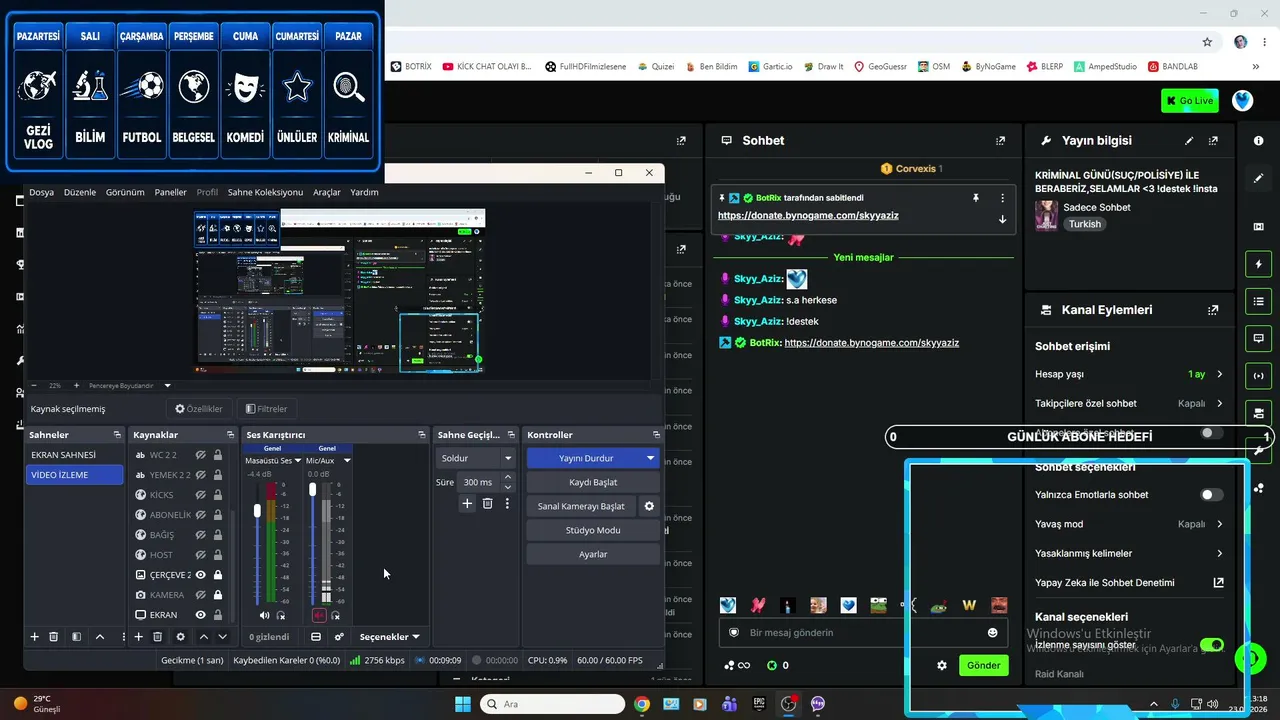Remove scene transition with trash icon
This screenshot has height=720, width=1280.
[487, 504]
